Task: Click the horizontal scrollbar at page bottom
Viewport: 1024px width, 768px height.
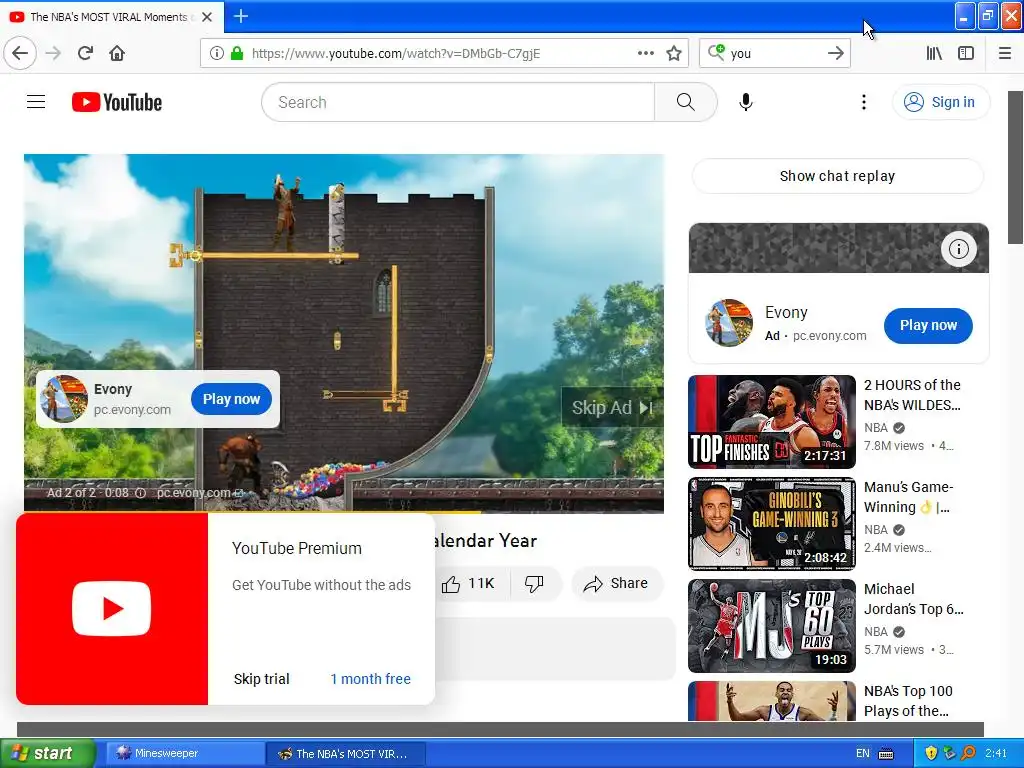Action: (x=500, y=729)
